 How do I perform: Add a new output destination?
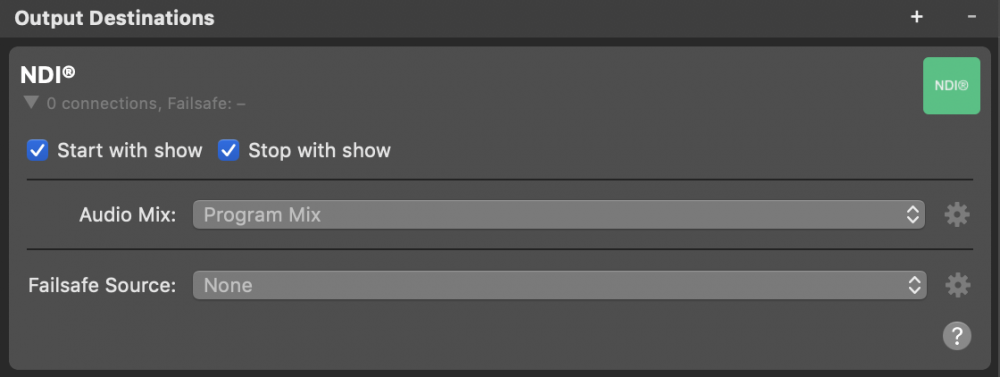[x=916, y=17]
